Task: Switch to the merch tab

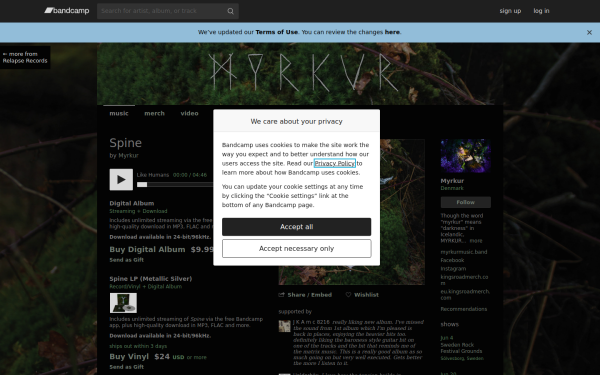Action: 155,113
